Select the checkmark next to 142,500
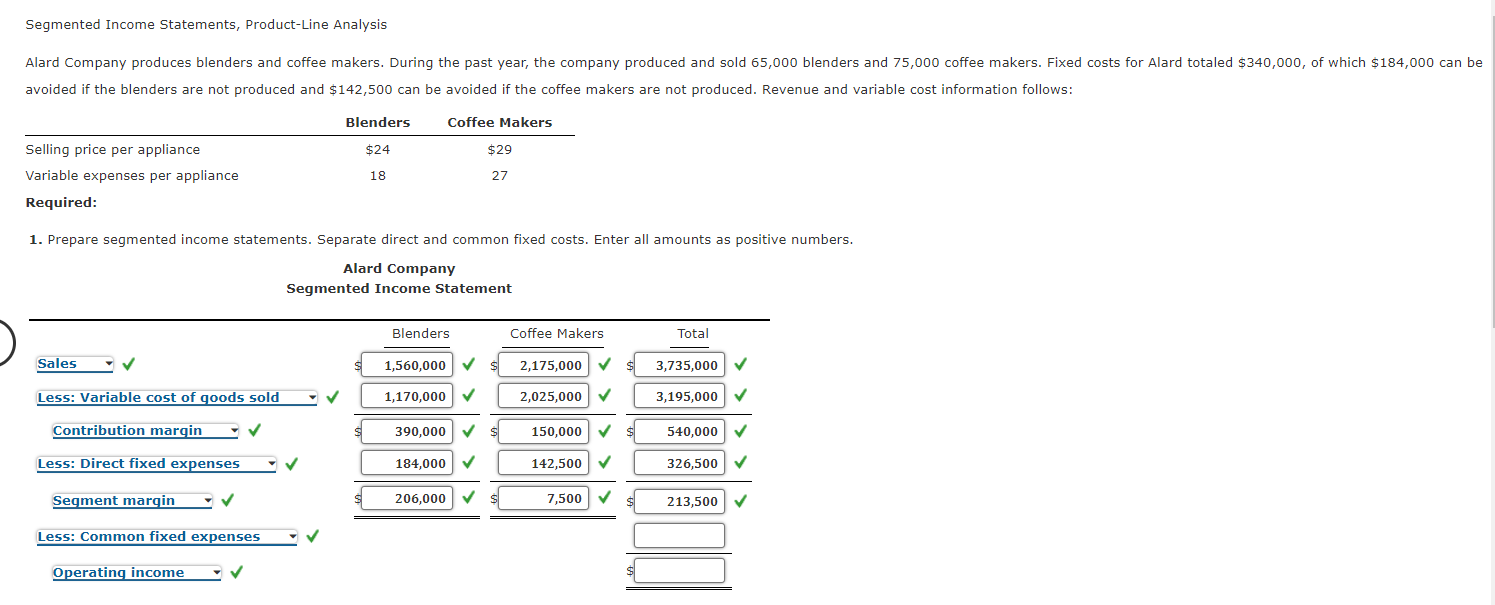This screenshot has height=605, width=1495. [604, 463]
